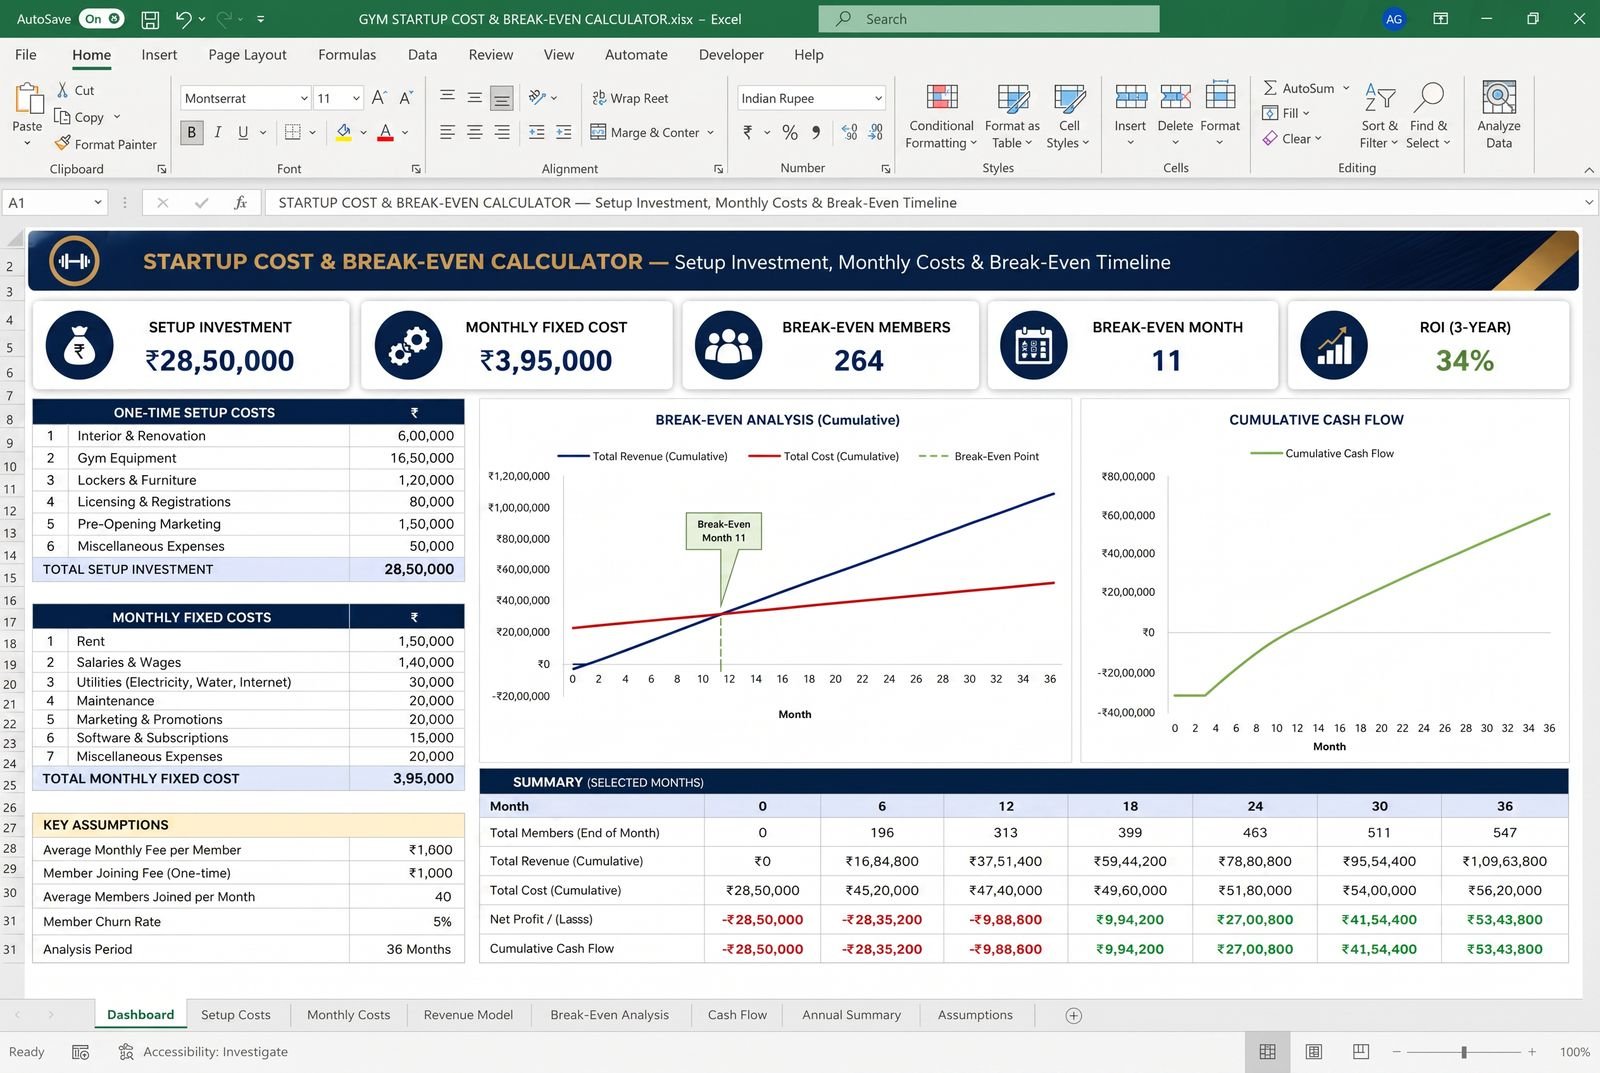The height and width of the screenshot is (1073, 1600).
Task: Click the Sort & Filter icon
Action: (x=1380, y=97)
